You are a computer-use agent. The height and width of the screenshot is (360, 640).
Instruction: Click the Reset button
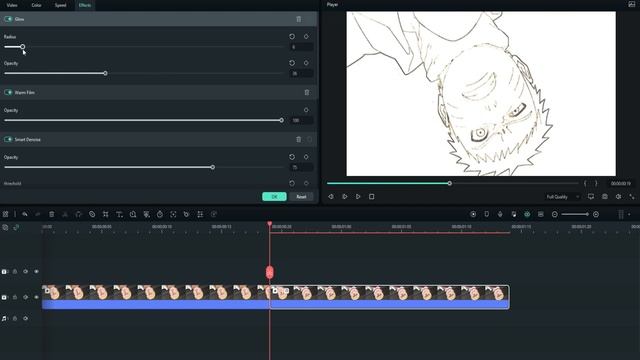pyautogui.click(x=301, y=197)
